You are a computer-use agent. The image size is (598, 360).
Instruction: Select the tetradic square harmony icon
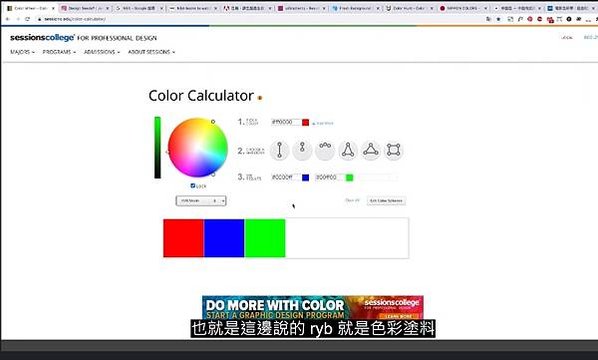[393, 150]
